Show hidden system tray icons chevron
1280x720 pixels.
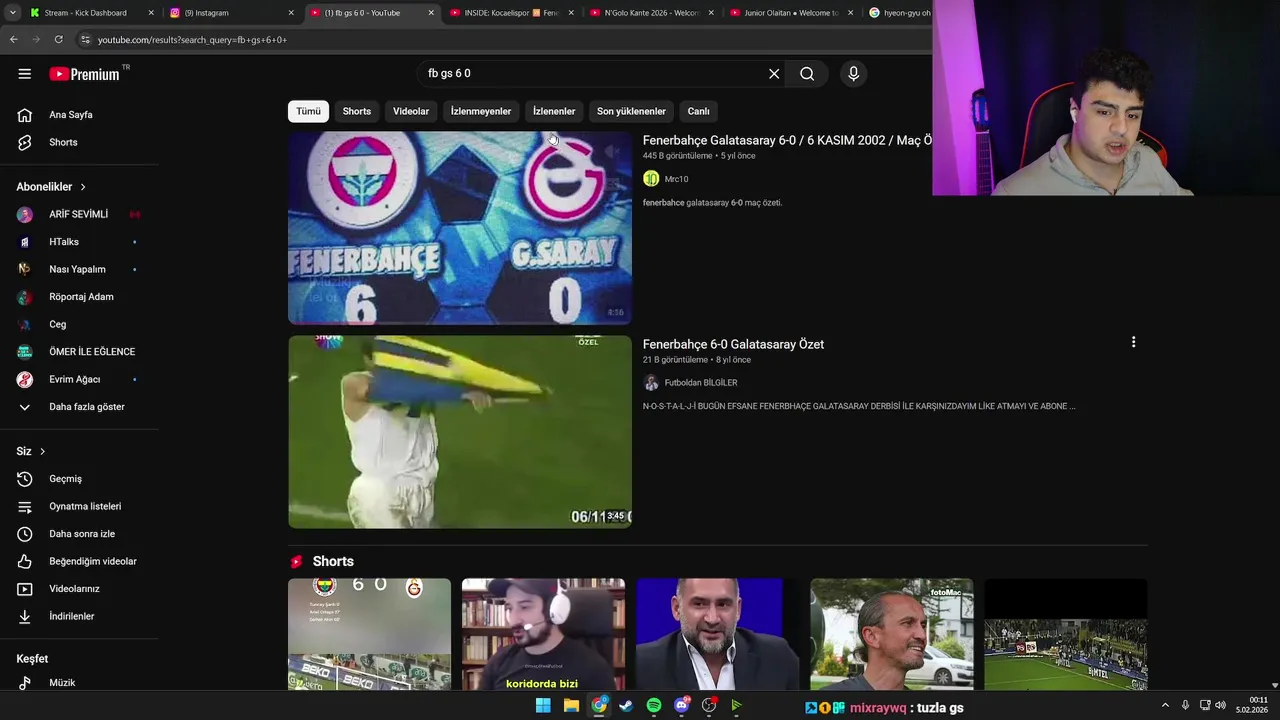[1165, 706]
